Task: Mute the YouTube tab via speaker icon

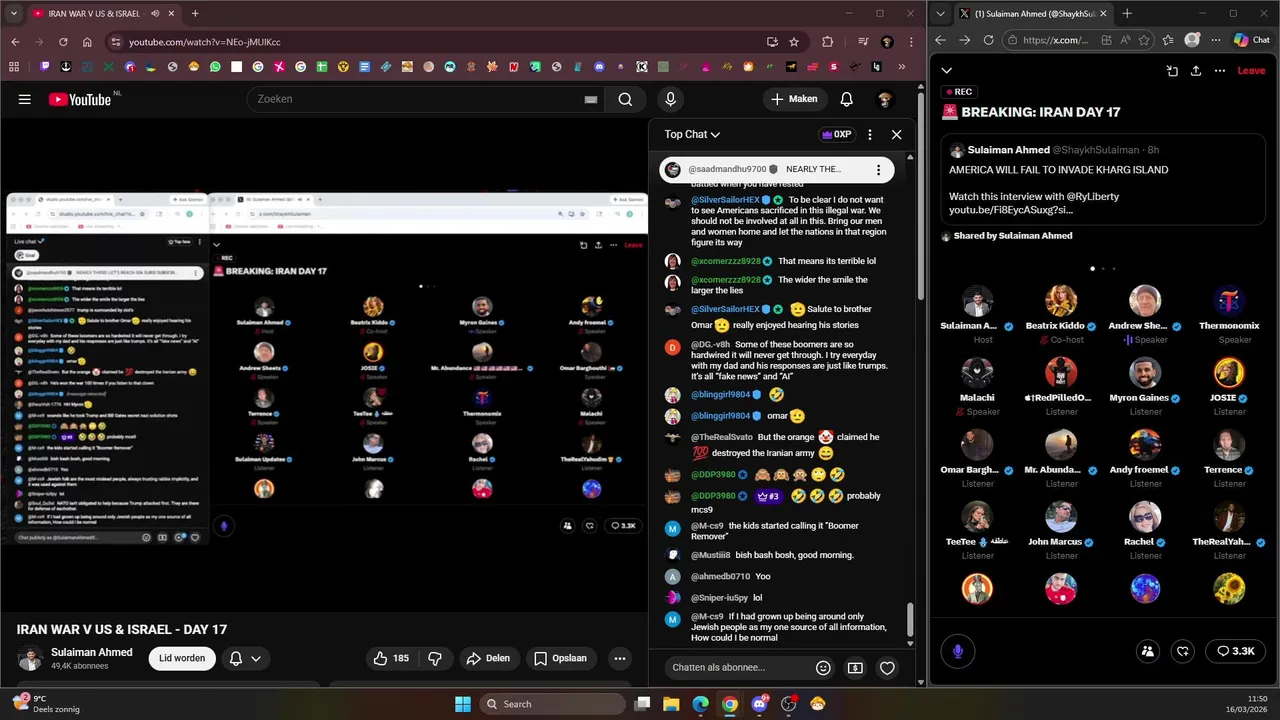Action: [156, 14]
